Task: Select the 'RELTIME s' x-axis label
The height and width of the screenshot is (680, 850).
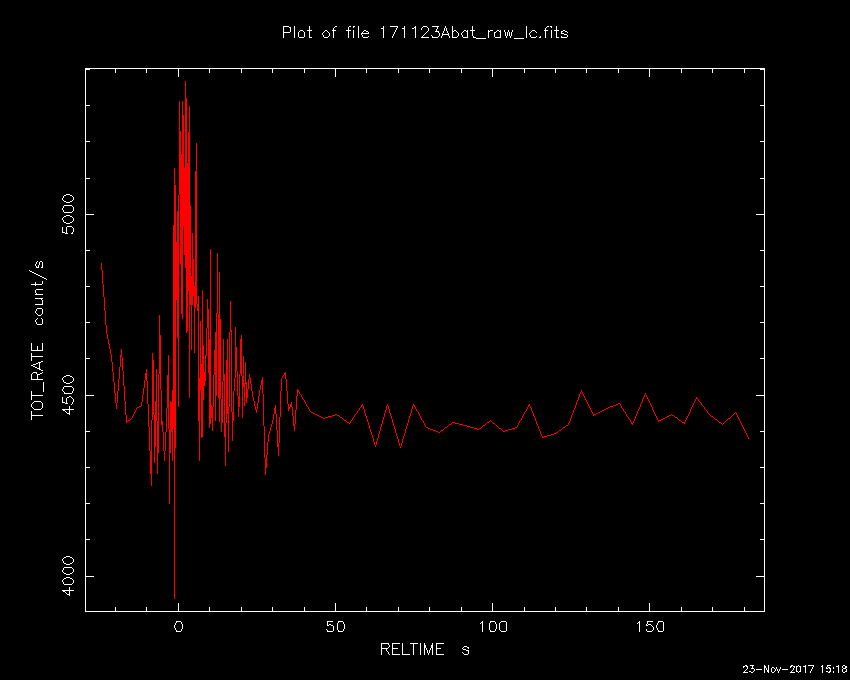Action: (x=424, y=649)
